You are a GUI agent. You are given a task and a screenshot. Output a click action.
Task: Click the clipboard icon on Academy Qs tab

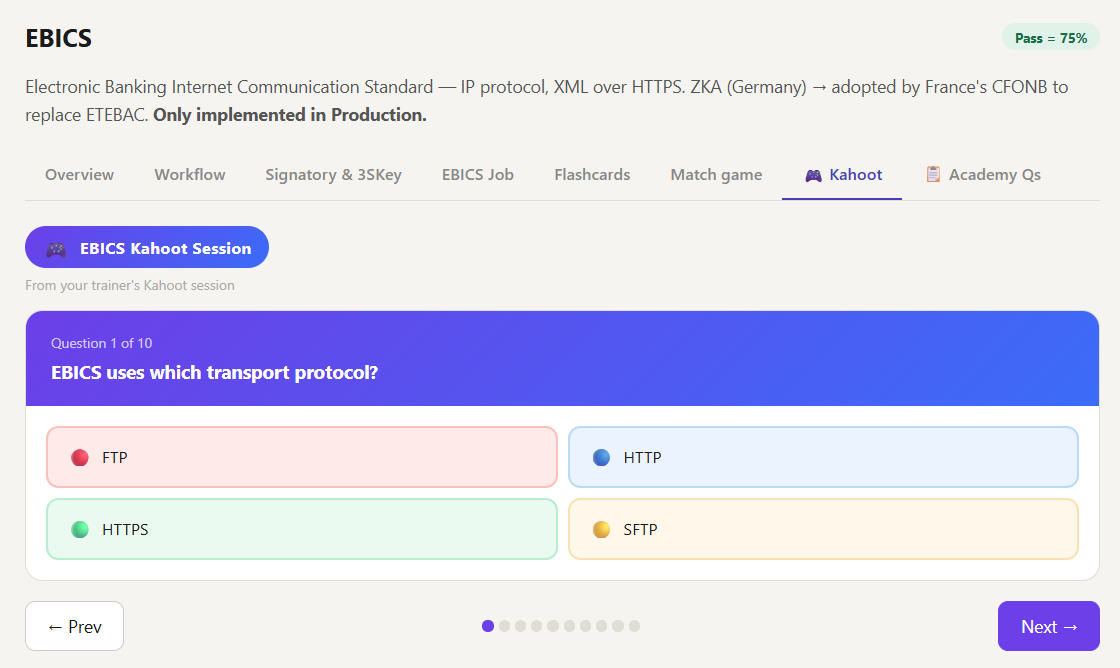[933, 174]
